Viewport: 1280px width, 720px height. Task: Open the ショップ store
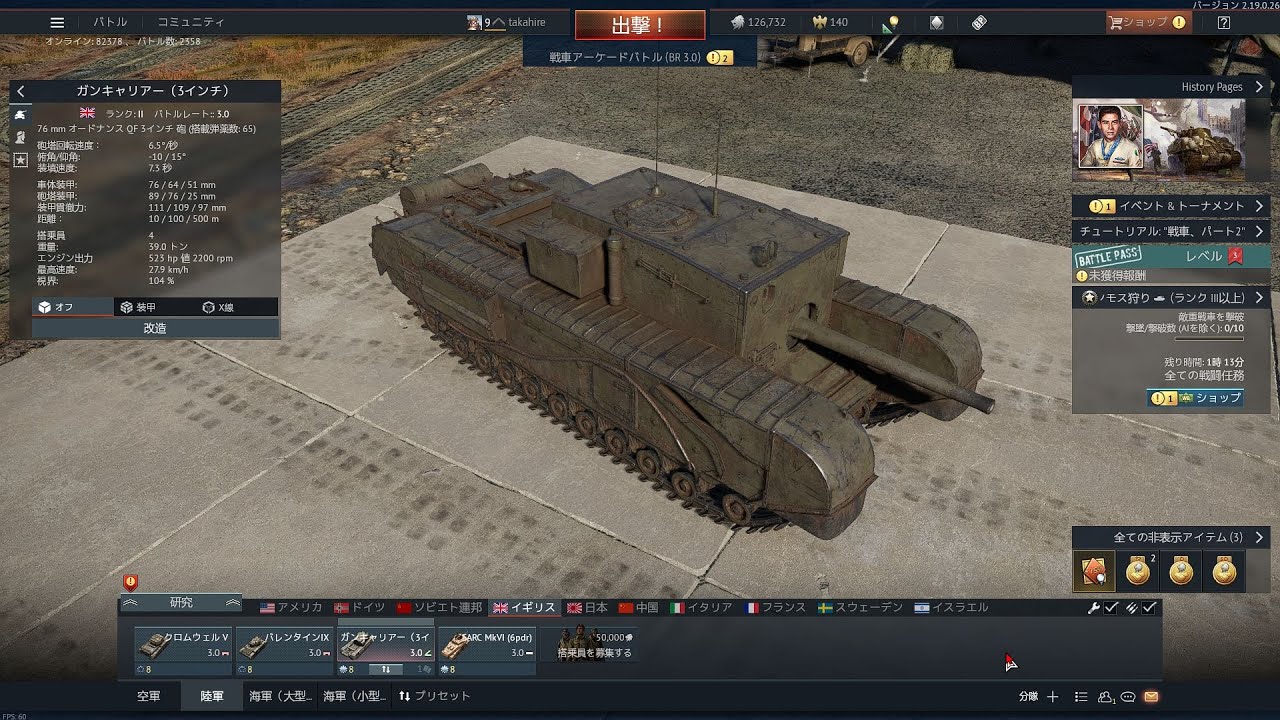(x=1147, y=22)
